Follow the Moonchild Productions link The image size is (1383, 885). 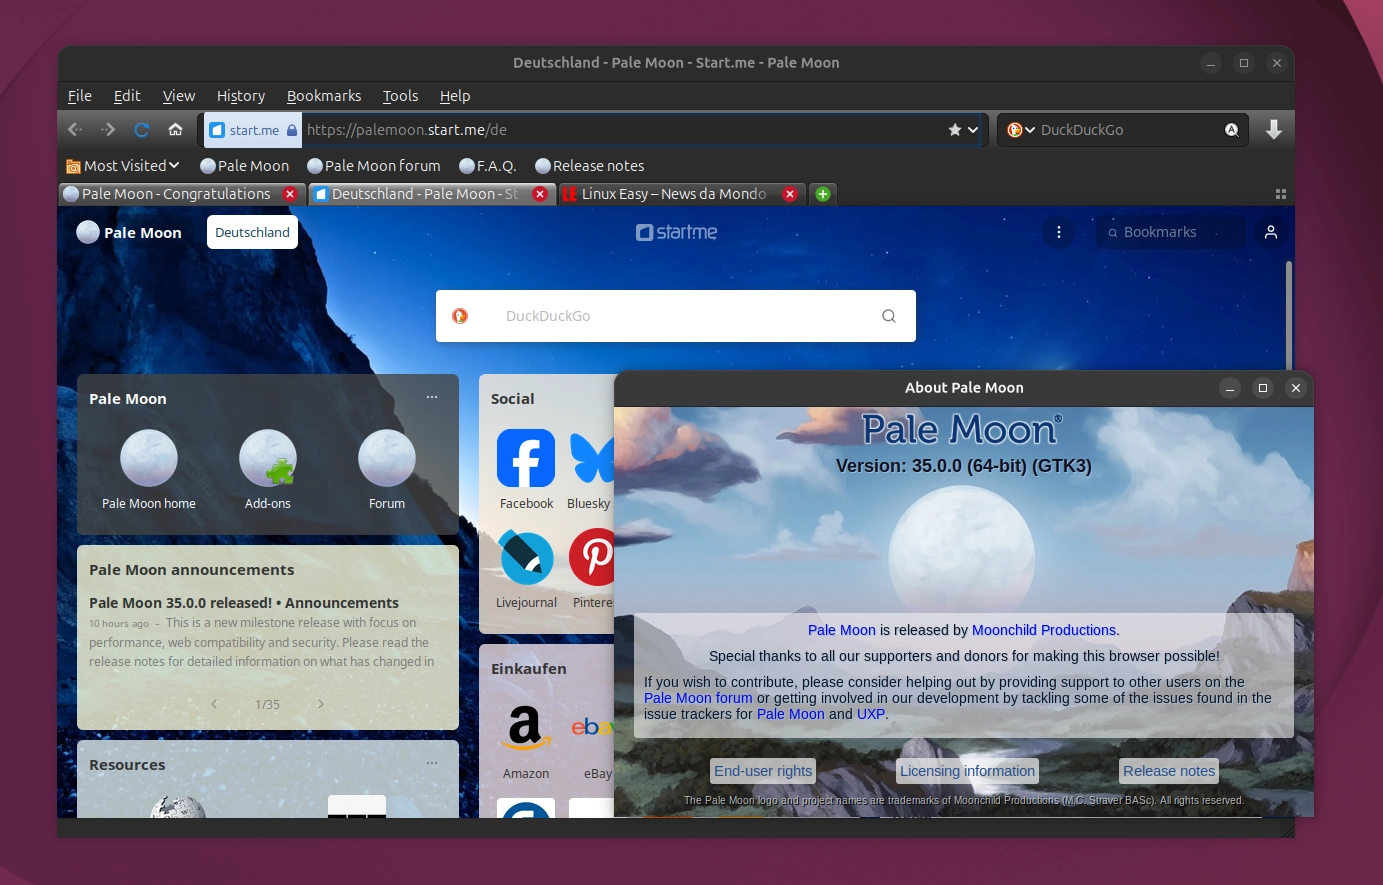point(1044,630)
